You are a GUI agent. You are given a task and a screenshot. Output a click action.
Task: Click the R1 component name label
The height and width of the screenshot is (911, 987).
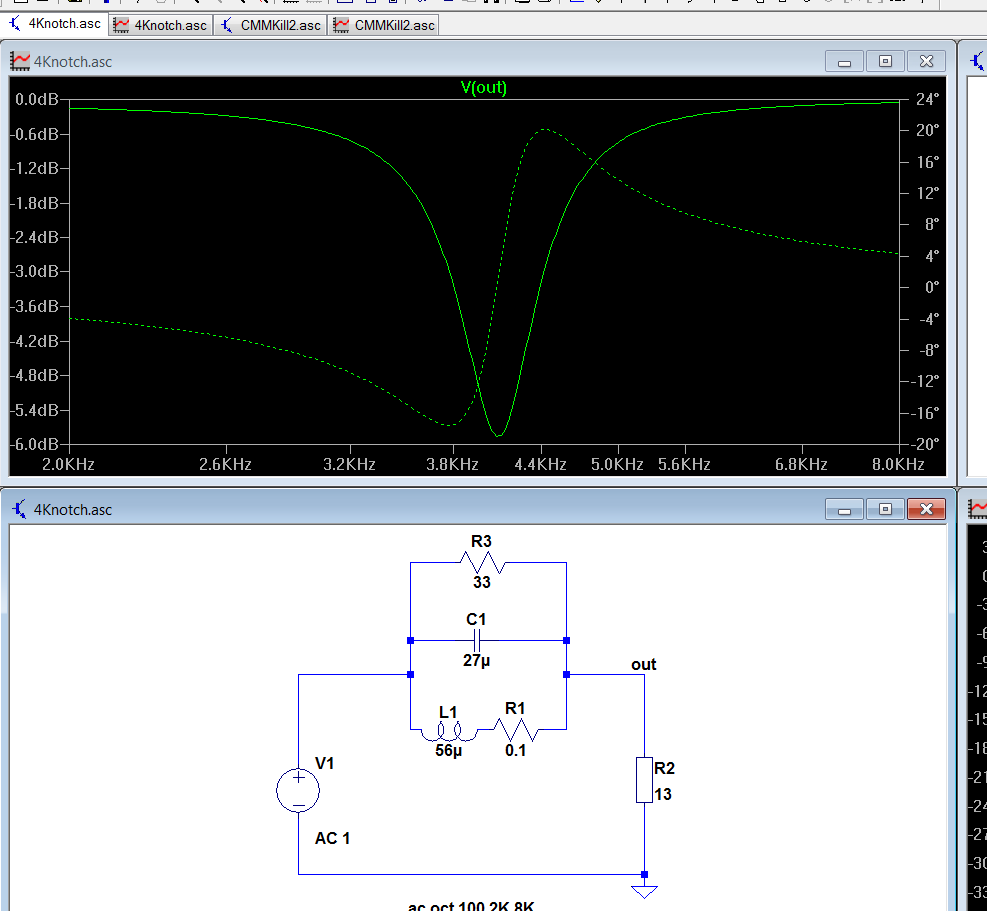[515, 708]
